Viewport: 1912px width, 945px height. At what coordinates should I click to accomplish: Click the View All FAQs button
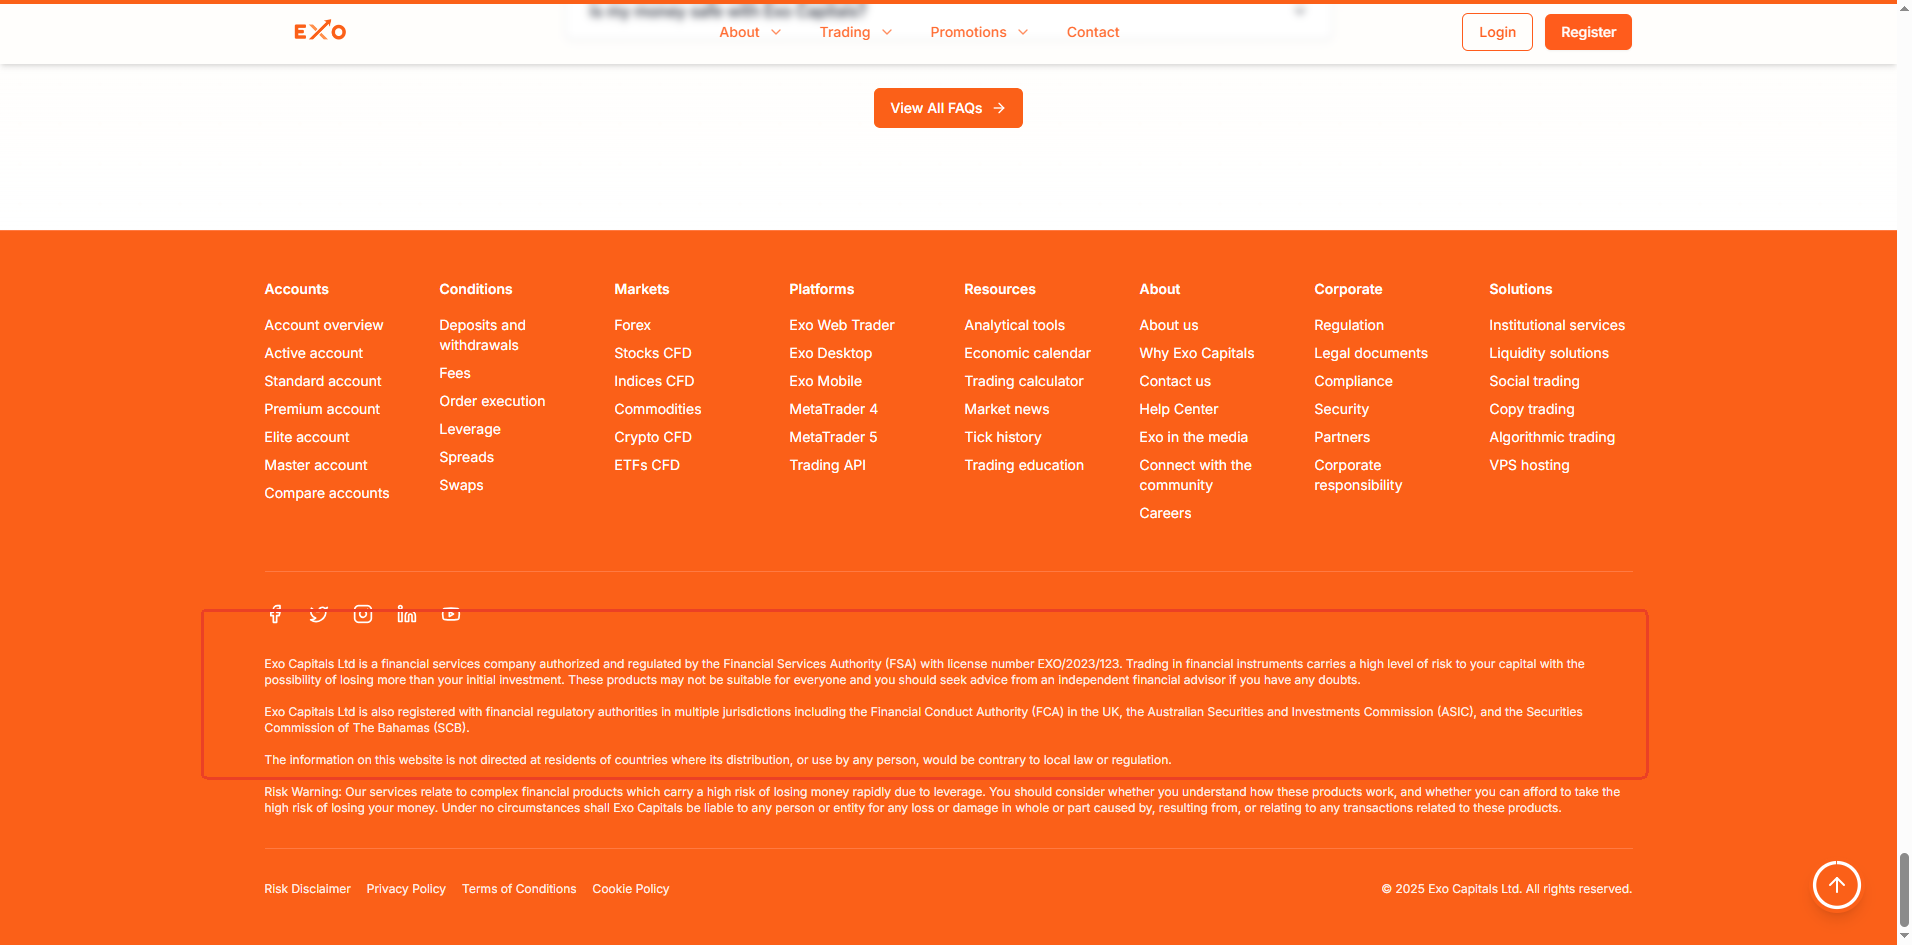click(948, 108)
